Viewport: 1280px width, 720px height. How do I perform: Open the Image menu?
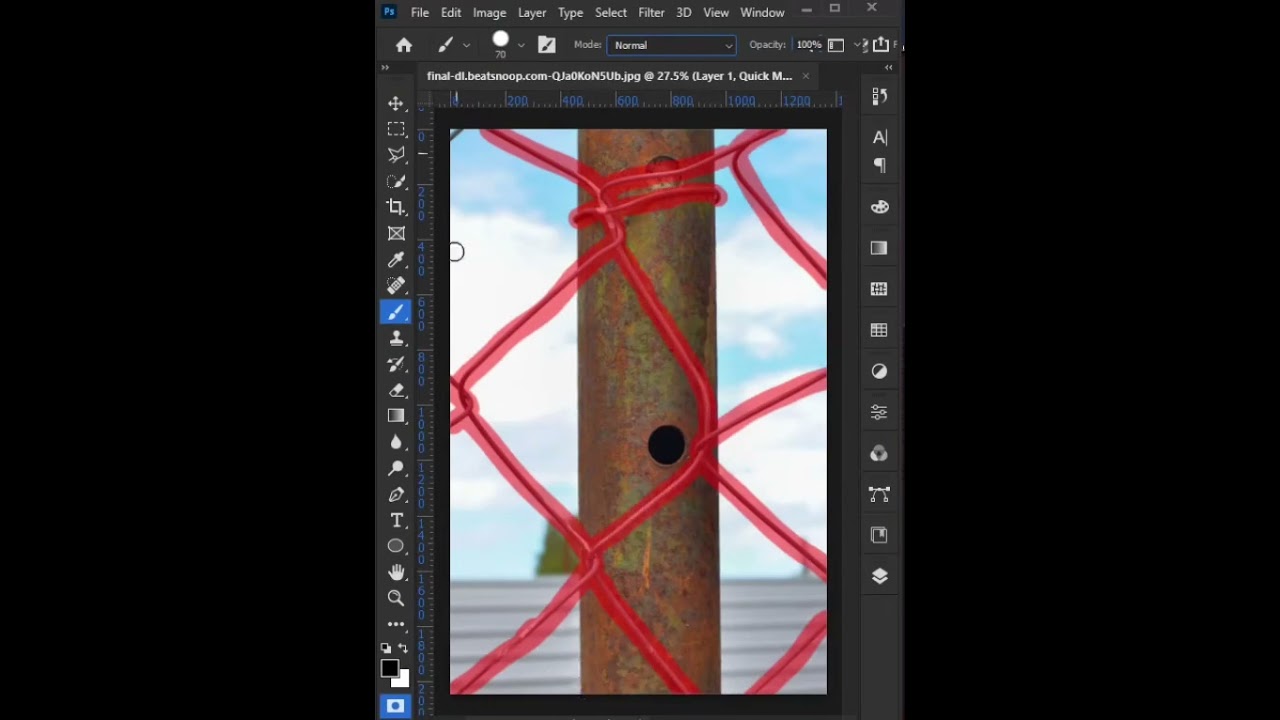click(x=489, y=12)
